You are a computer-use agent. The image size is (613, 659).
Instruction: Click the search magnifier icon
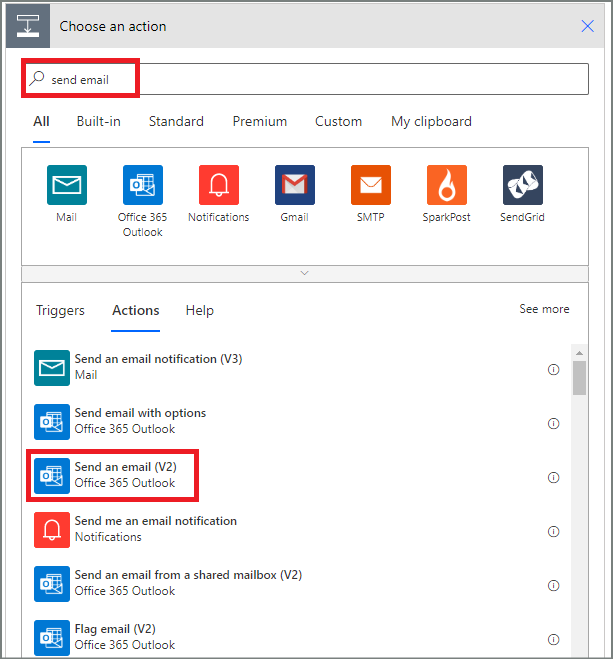[x=37, y=79]
